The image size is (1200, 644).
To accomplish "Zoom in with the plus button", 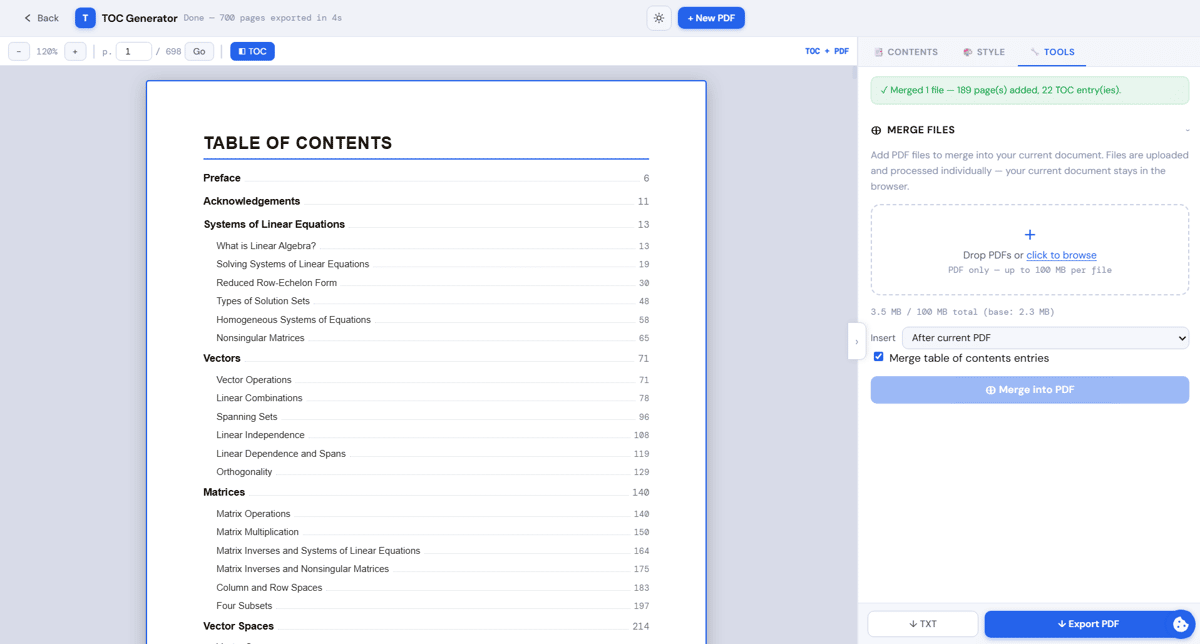I will pos(75,51).
